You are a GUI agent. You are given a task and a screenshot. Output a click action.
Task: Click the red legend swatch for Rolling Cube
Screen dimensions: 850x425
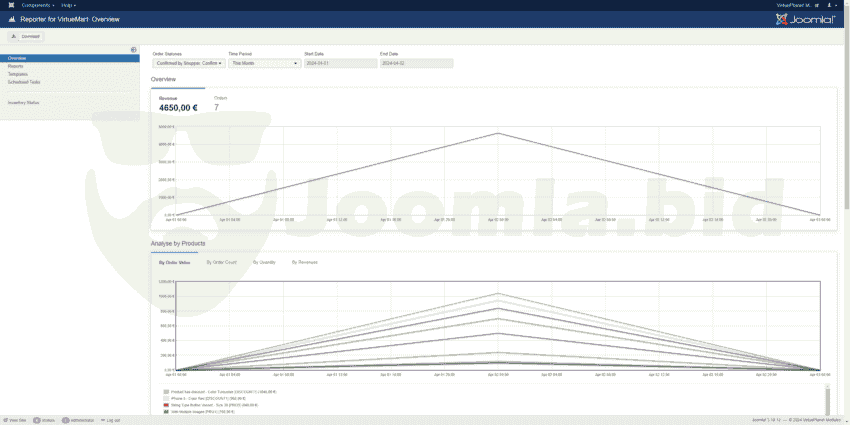tap(166, 404)
